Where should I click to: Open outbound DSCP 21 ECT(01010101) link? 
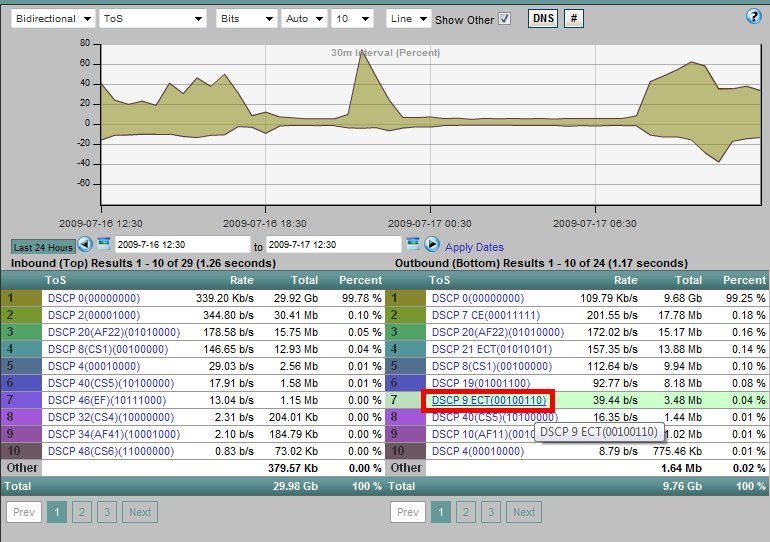point(492,350)
